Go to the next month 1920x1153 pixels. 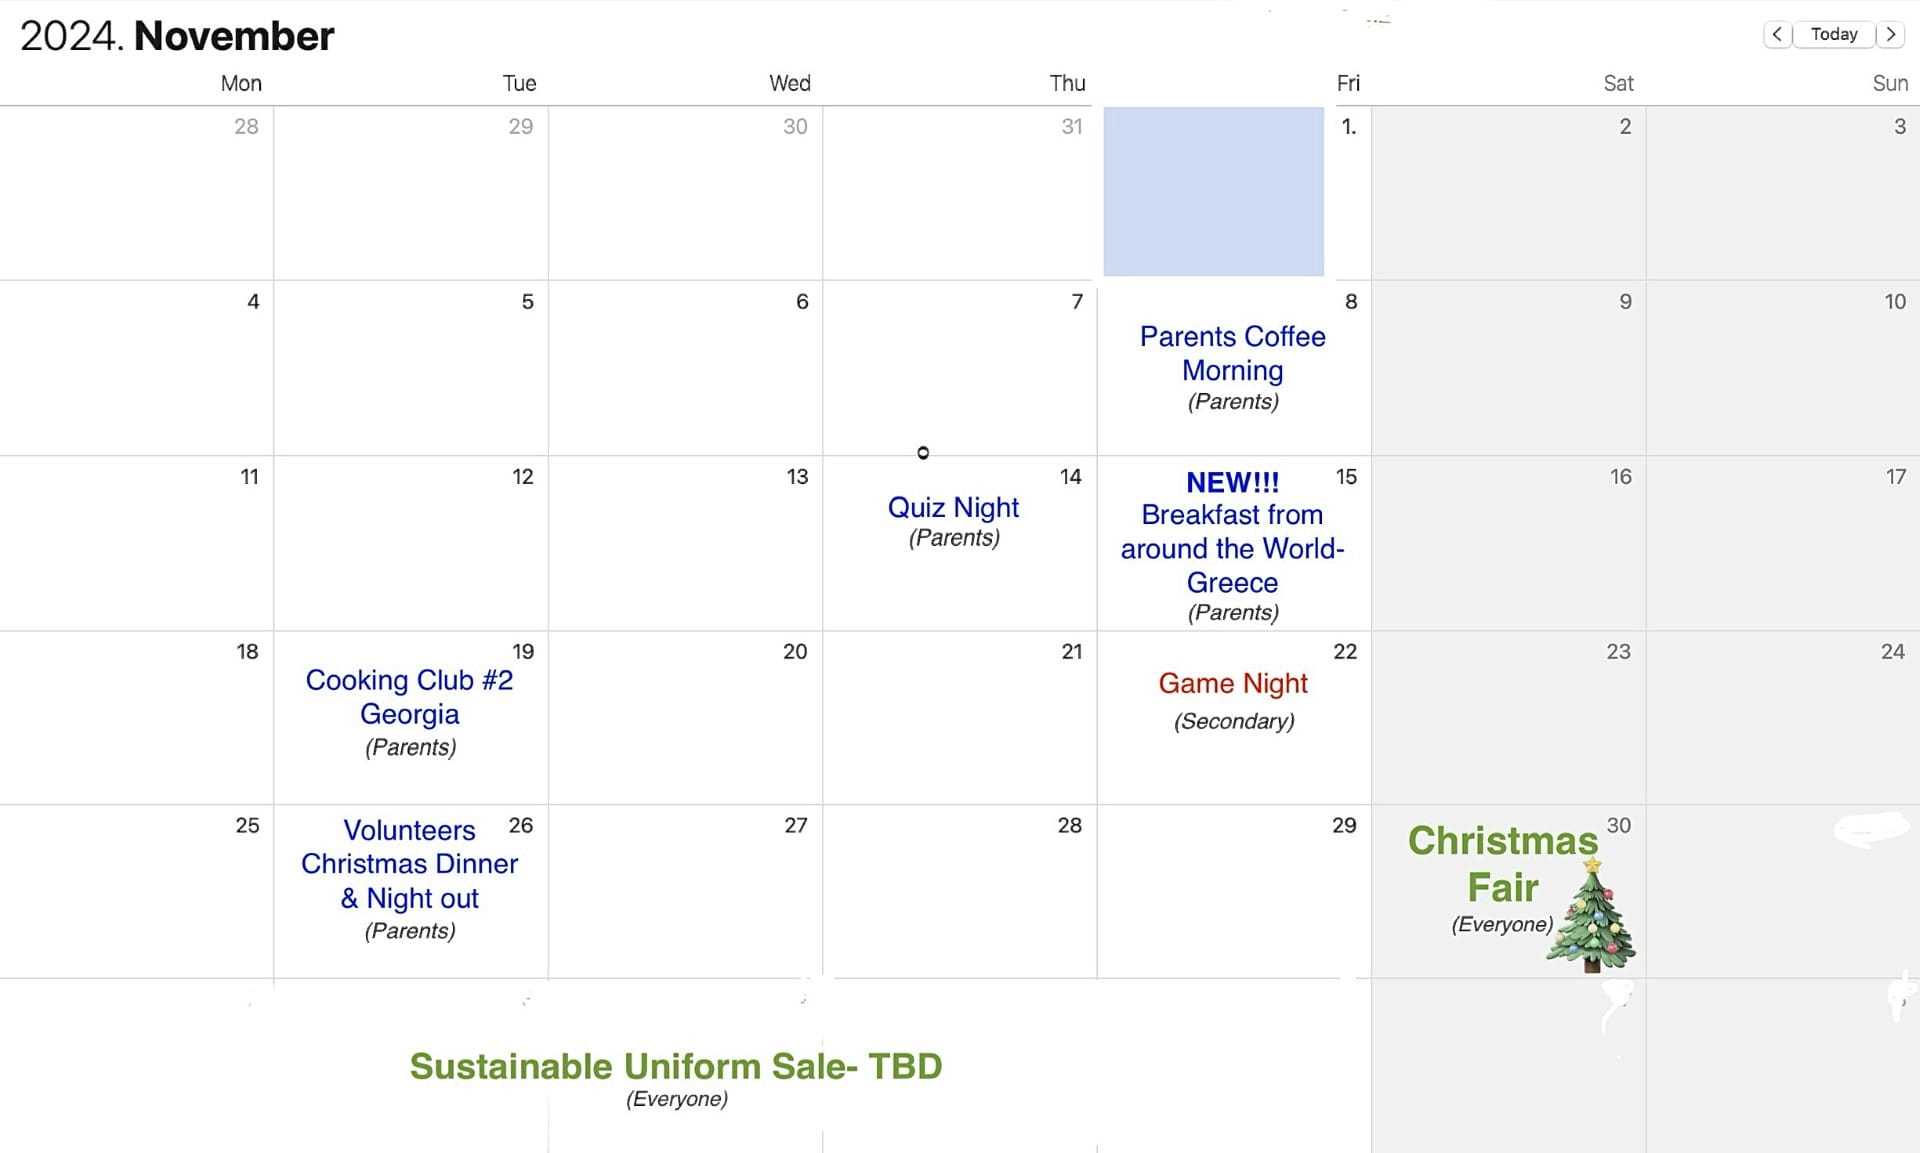tap(1890, 34)
